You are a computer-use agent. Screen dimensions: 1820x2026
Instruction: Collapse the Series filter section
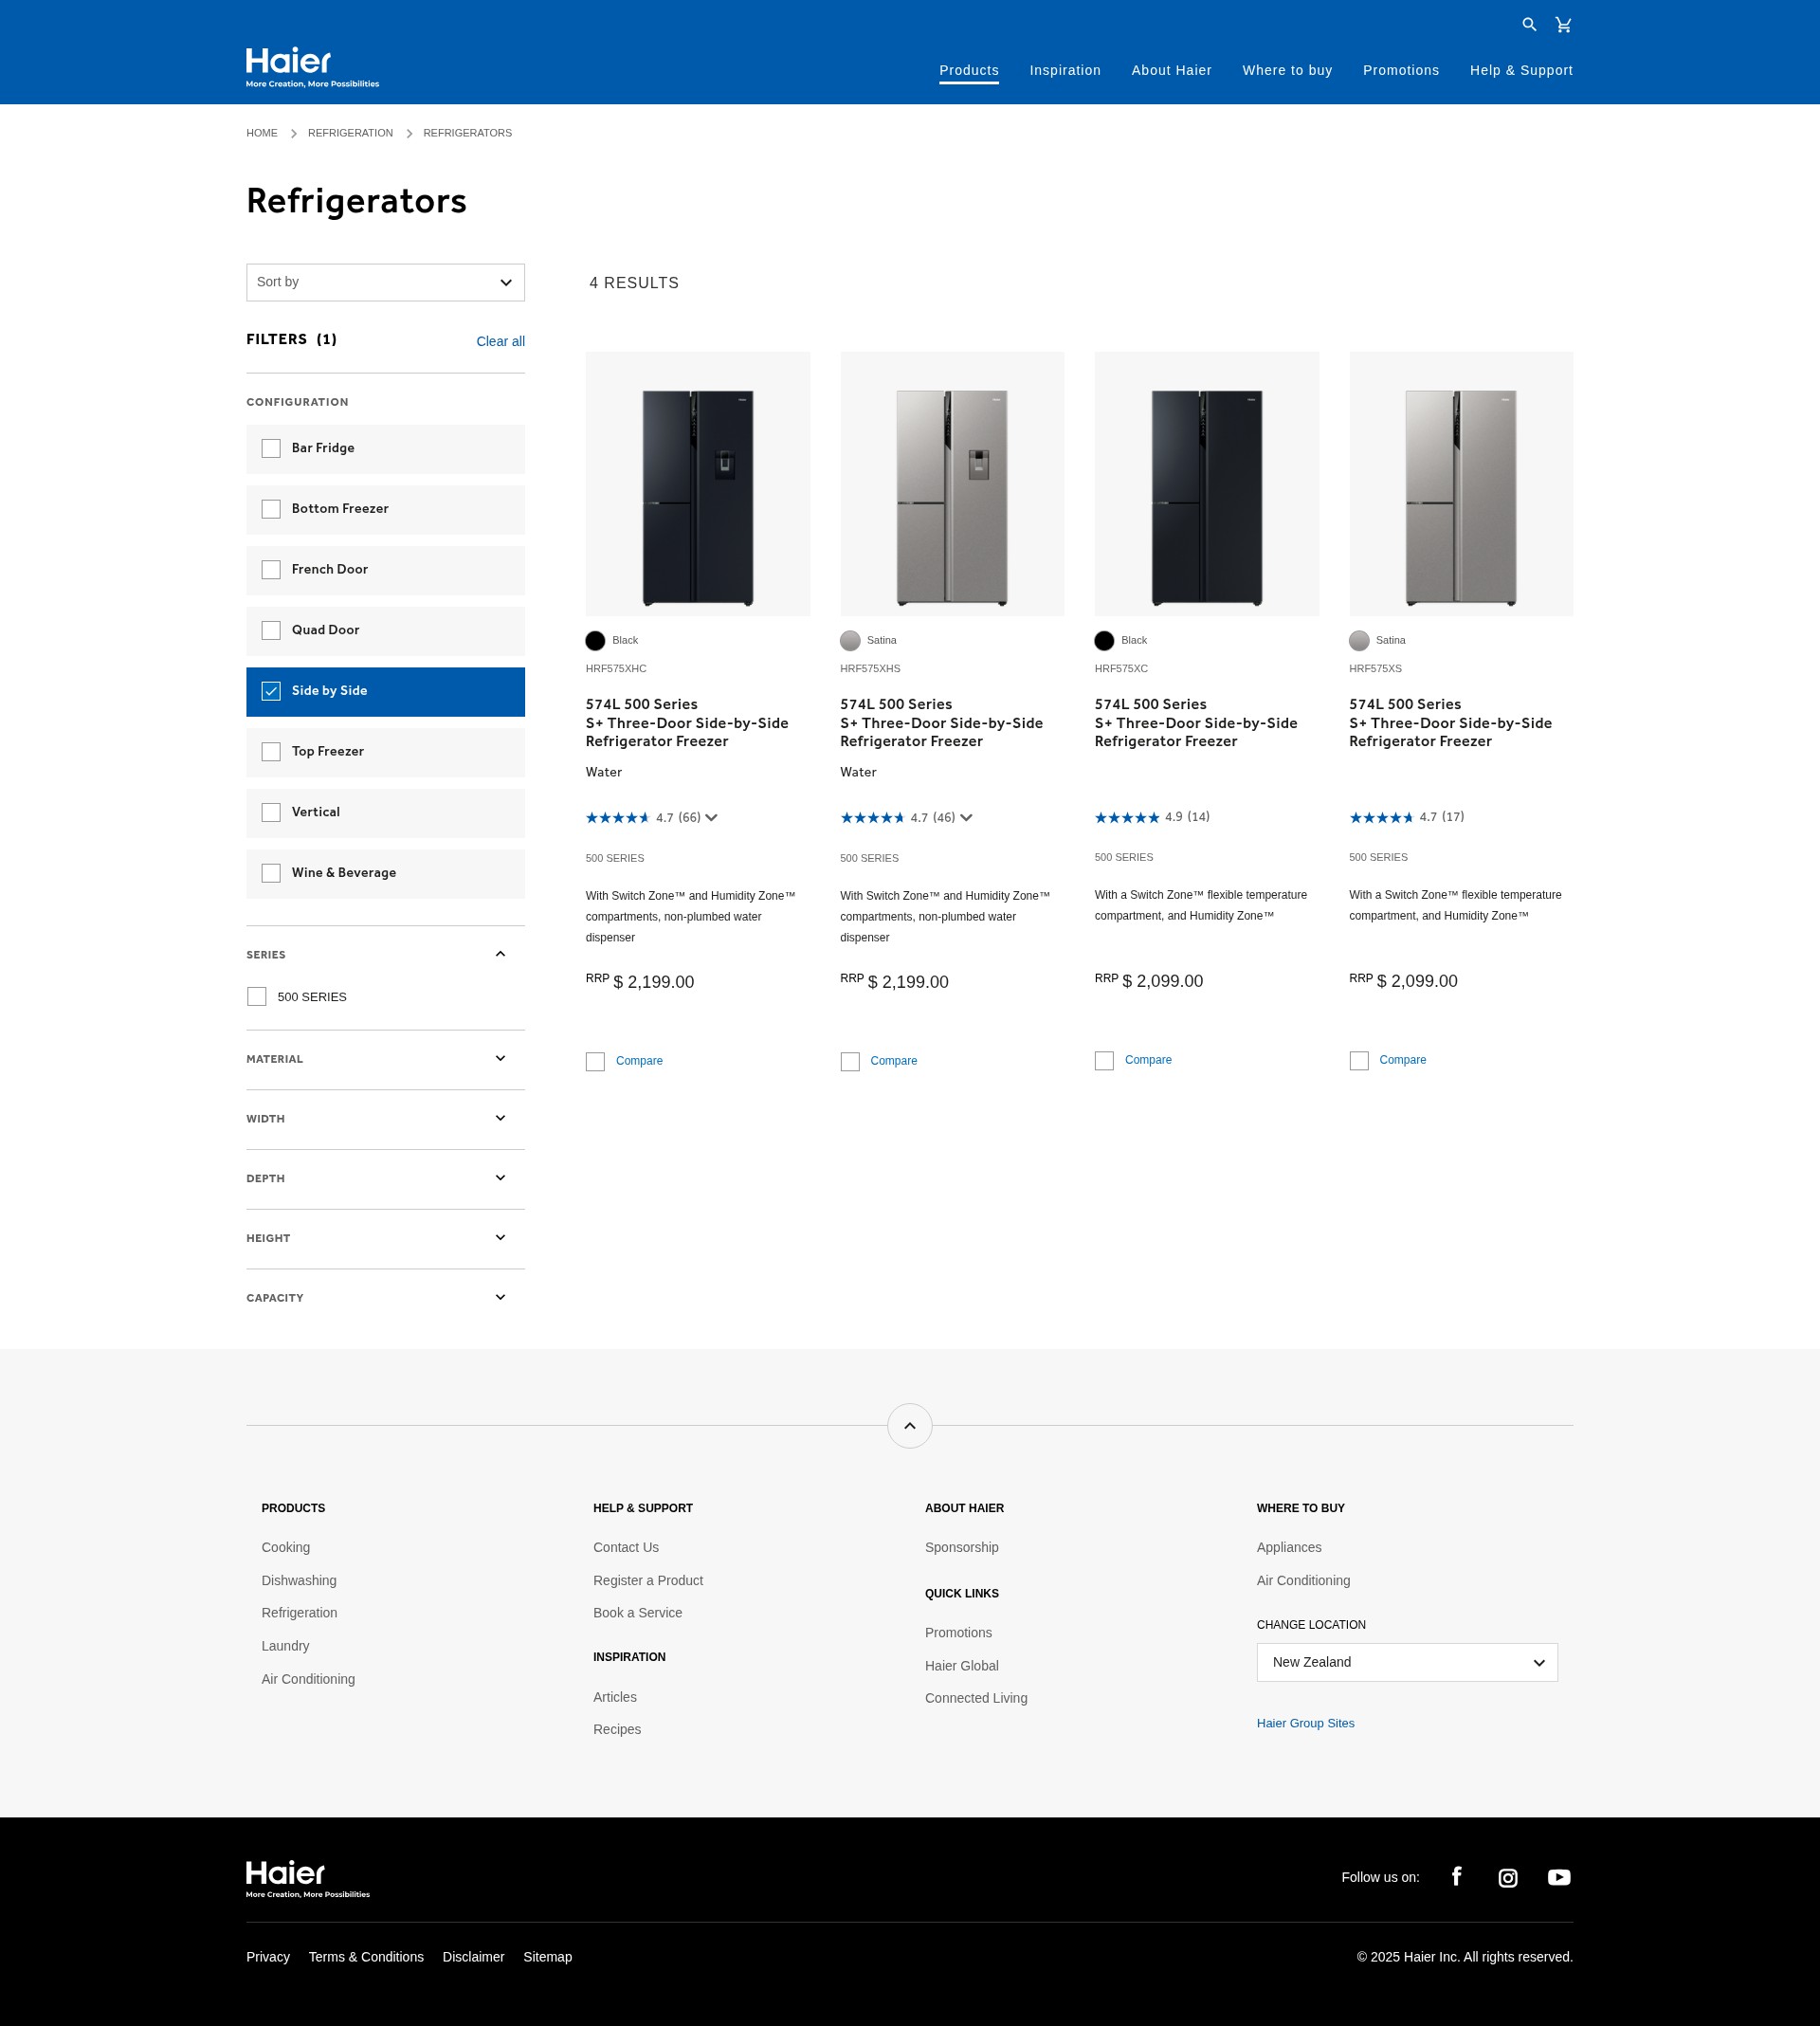coord(500,954)
